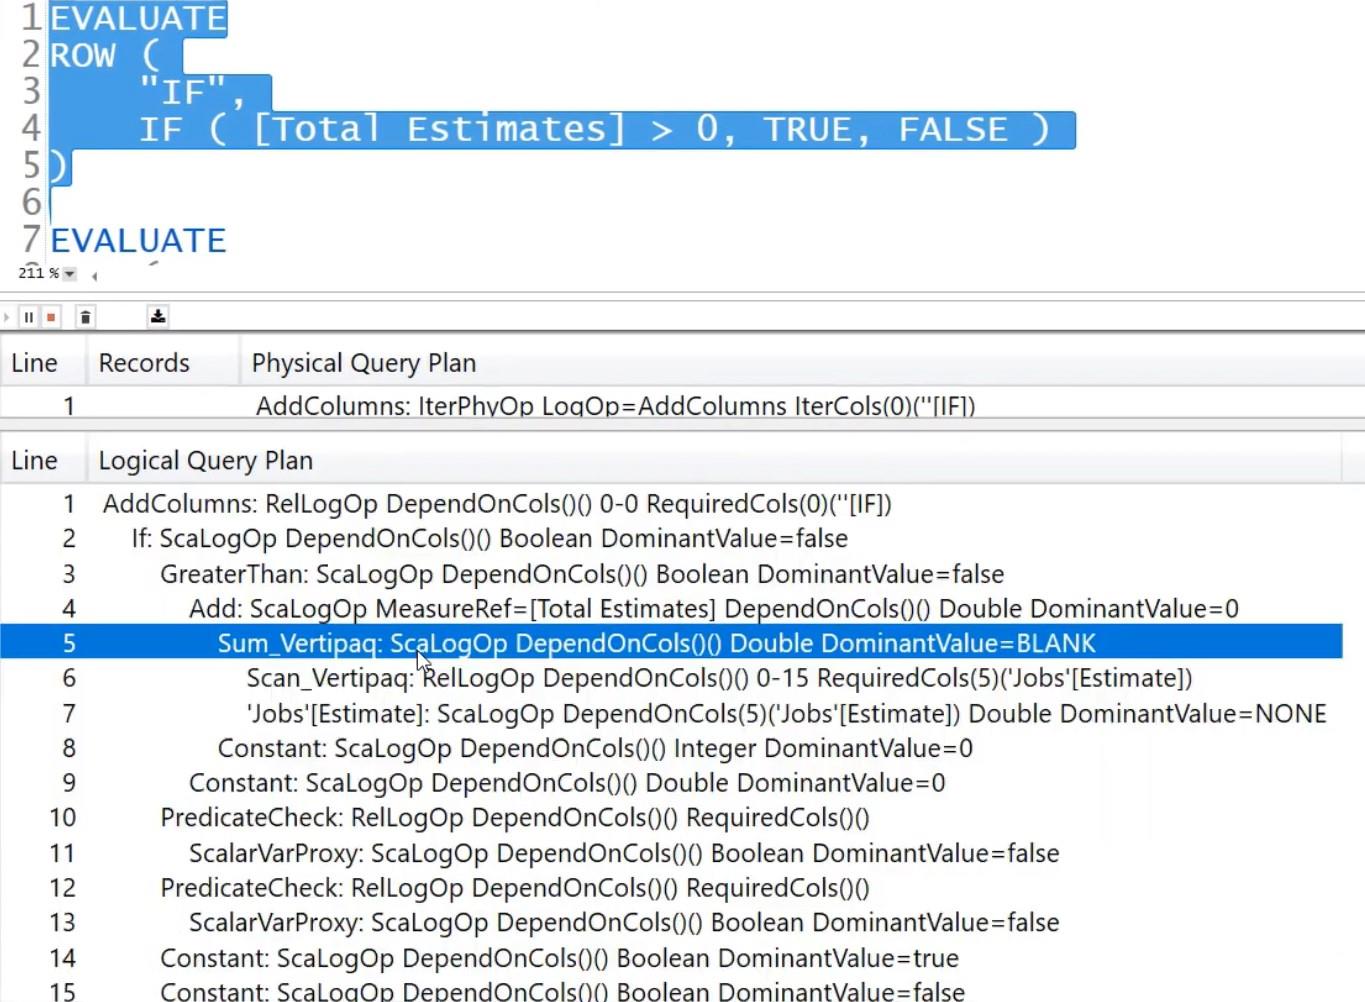Click Line header in Logical plan grid
Image resolution: width=1365 pixels, height=1002 pixels.
34,460
